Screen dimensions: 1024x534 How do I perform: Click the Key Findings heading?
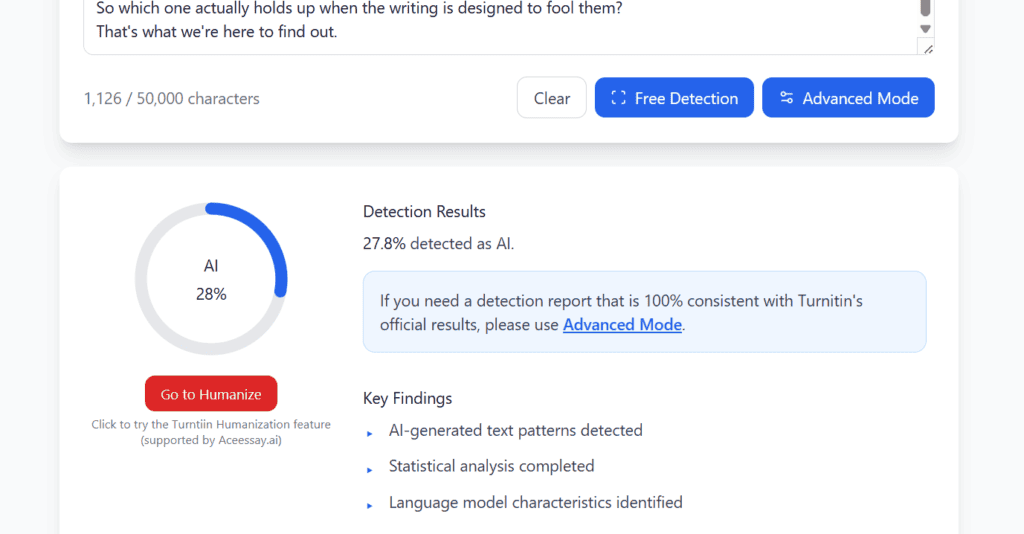[407, 398]
